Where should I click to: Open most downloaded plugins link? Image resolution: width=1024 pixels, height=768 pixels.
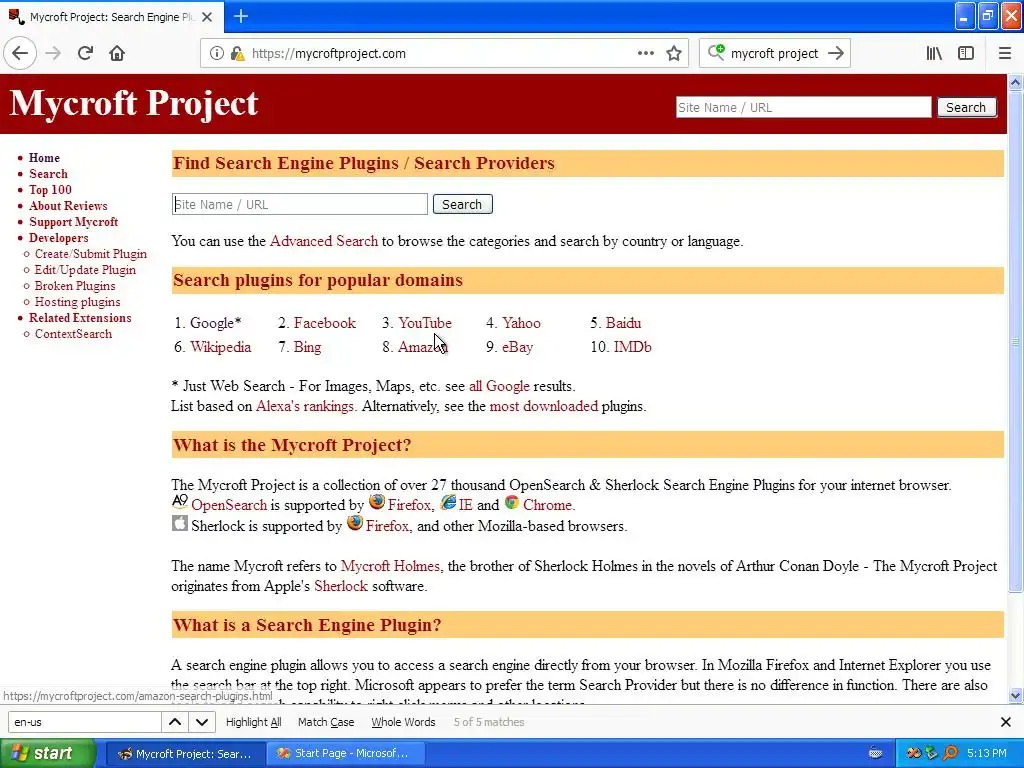click(x=544, y=406)
